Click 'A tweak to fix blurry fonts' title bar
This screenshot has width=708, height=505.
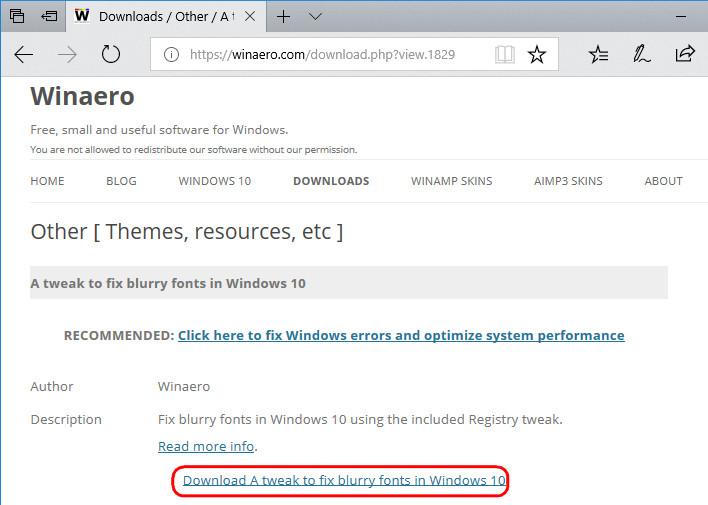point(349,283)
